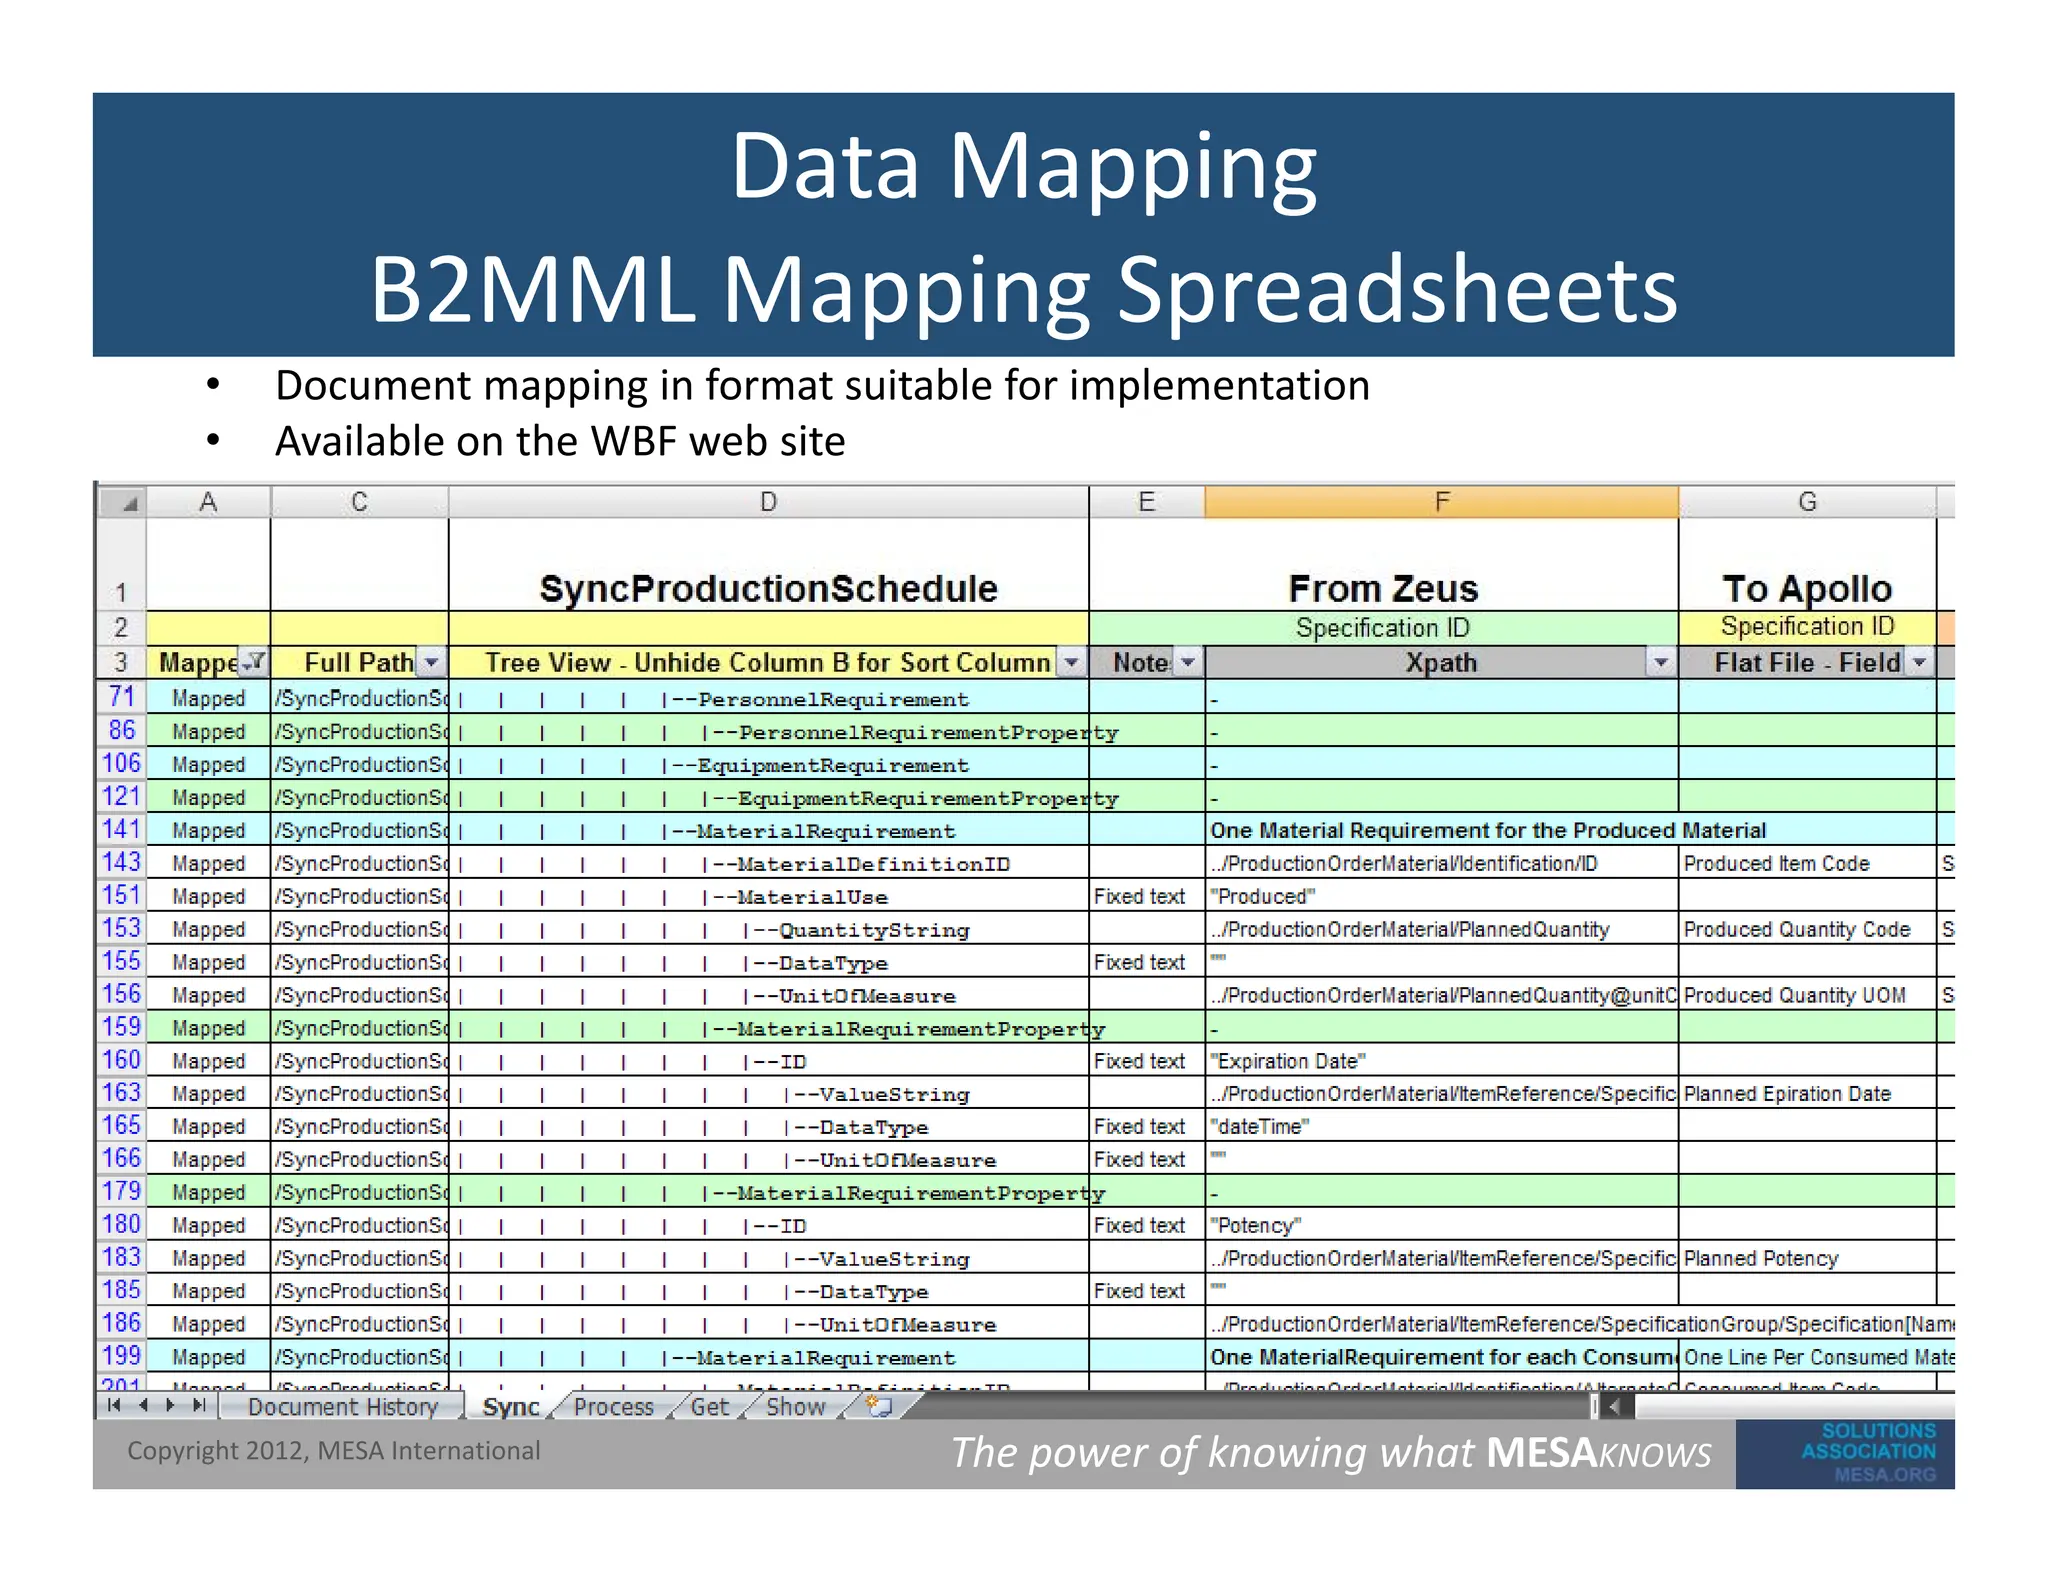This screenshot has width=2048, height=1582.
Task: Click the MaterialUse cell in row 151
Action: pos(768,896)
